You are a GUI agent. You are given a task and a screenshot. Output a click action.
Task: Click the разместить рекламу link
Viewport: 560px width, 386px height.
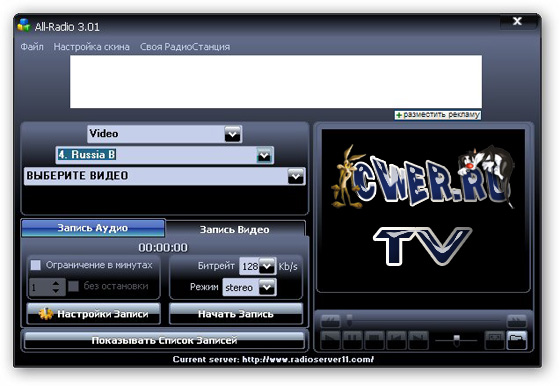(x=441, y=115)
